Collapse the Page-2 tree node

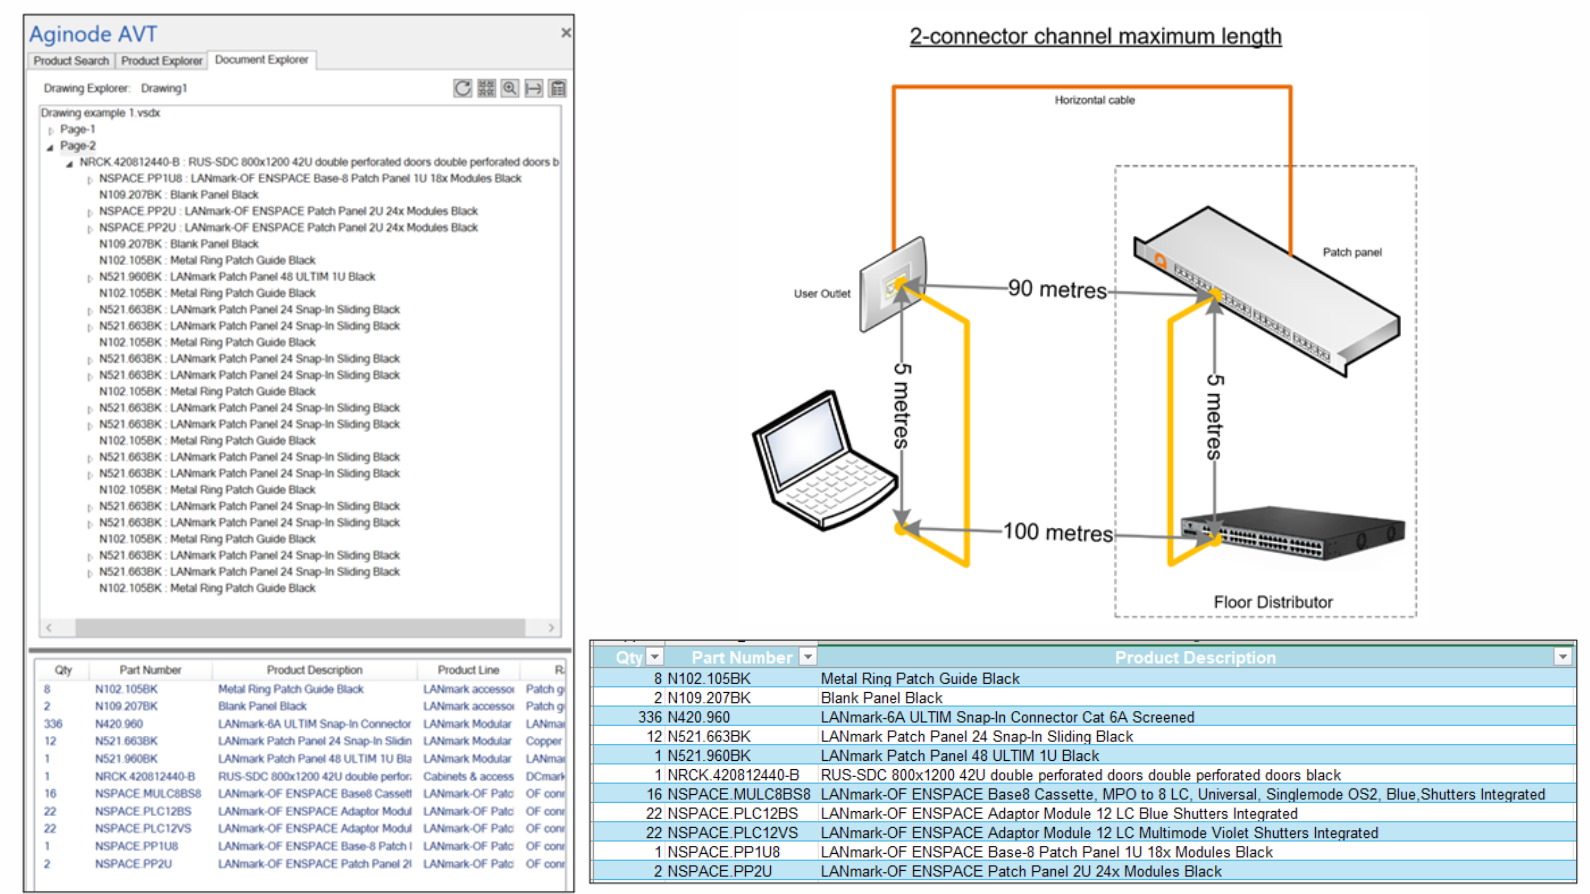click(51, 147)
